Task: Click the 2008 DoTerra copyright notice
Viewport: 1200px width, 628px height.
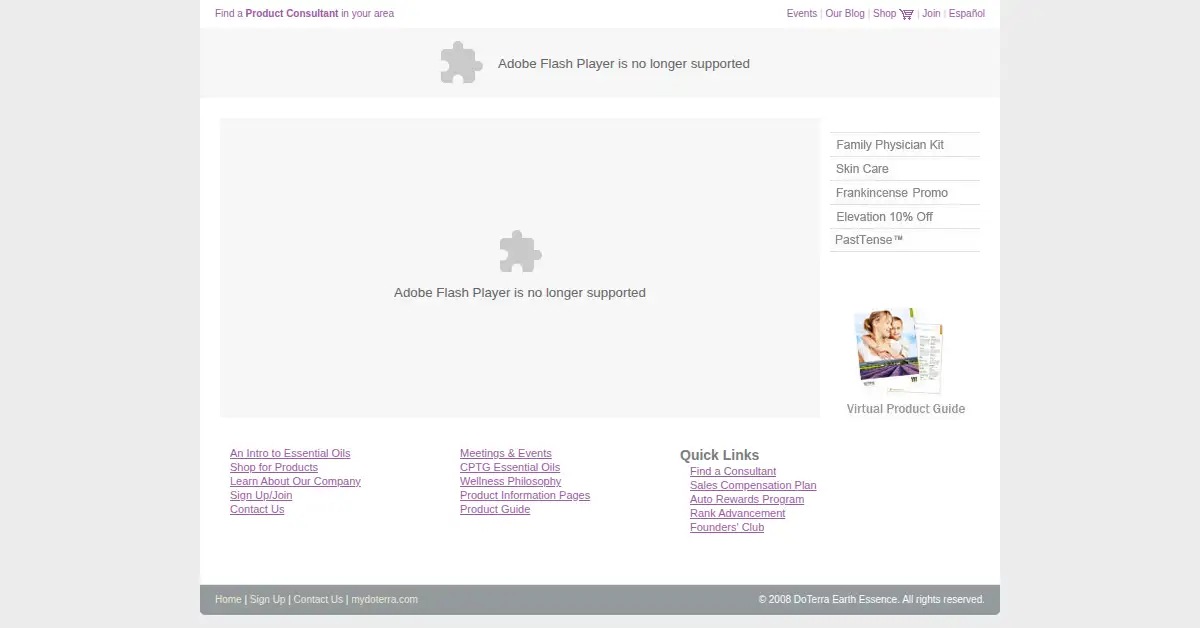Action: (872, 600)
